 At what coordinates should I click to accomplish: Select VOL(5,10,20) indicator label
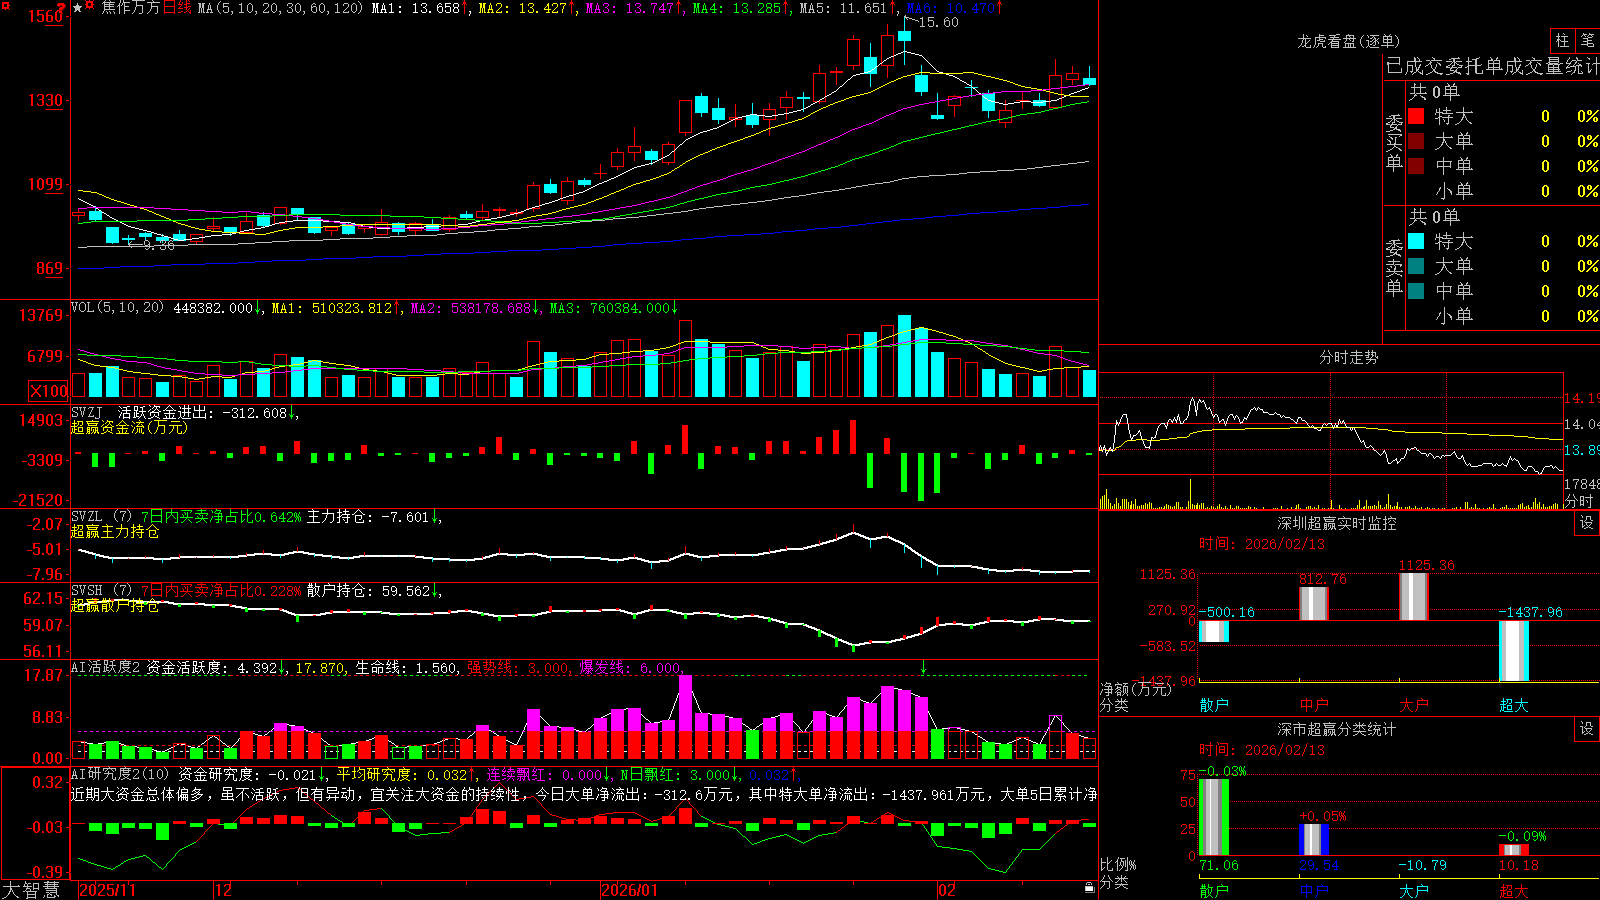pyautogui.click(x=117, y=307)
